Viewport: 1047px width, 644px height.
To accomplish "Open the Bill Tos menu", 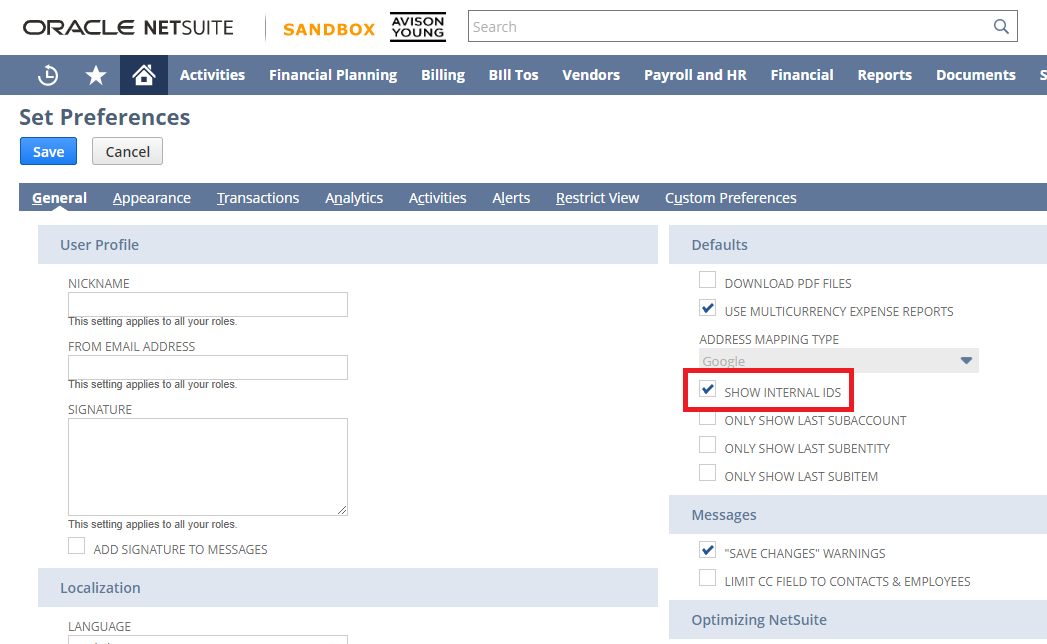I will (513, 75).
